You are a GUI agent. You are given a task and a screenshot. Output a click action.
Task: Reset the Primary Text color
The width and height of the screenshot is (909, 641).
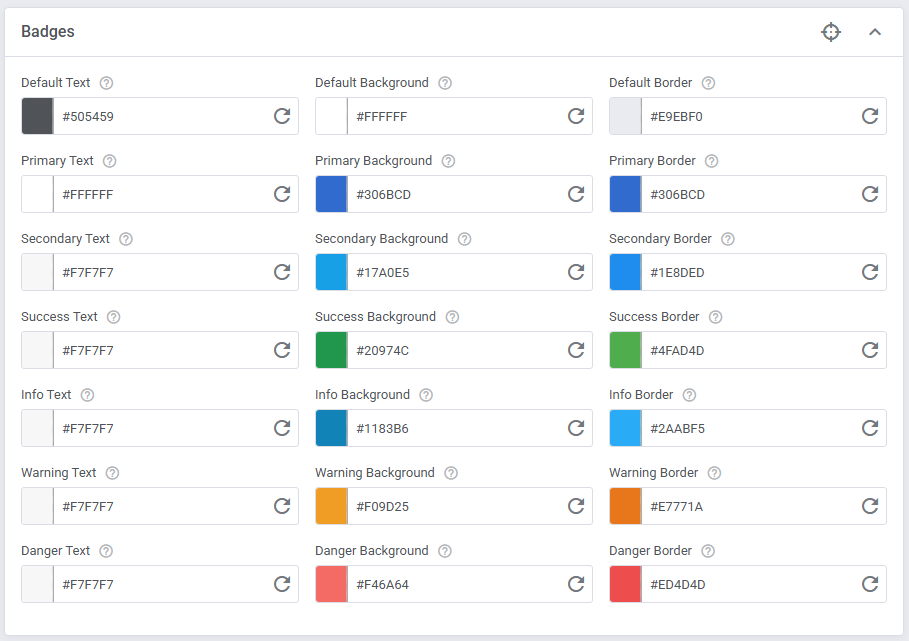(282, 194)
